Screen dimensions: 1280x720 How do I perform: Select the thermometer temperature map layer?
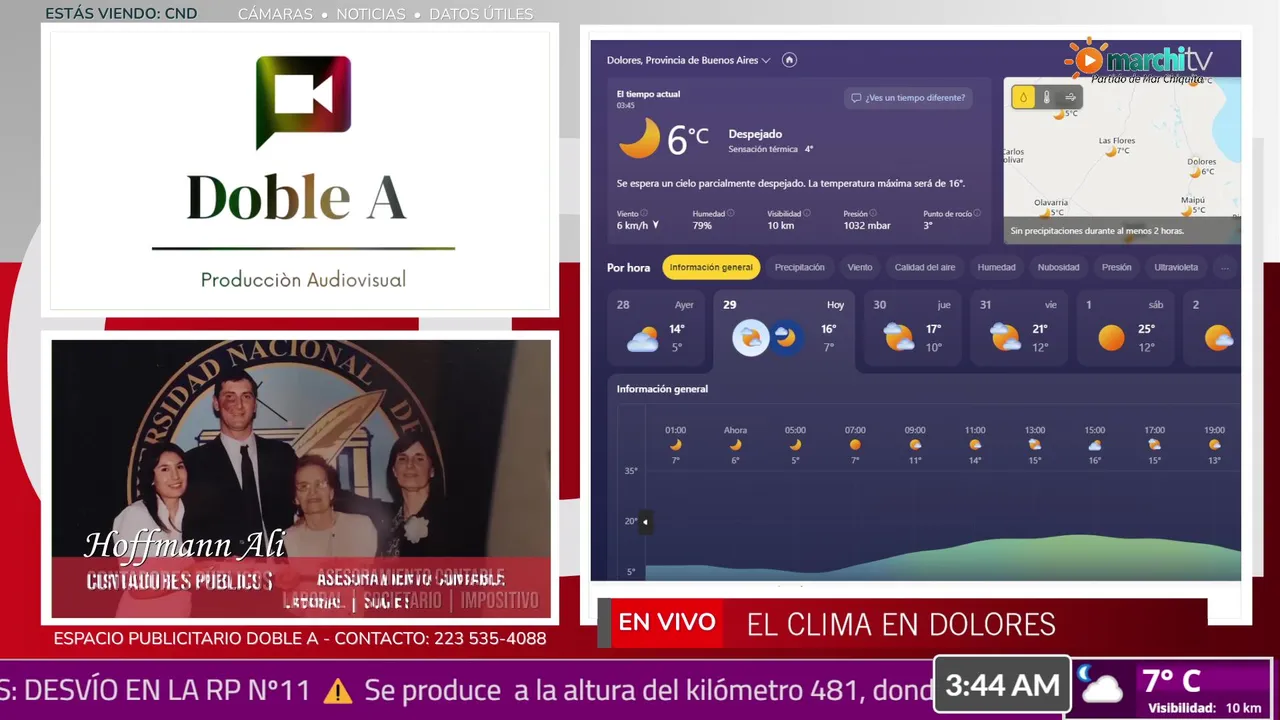click(x=1047, y=97)
